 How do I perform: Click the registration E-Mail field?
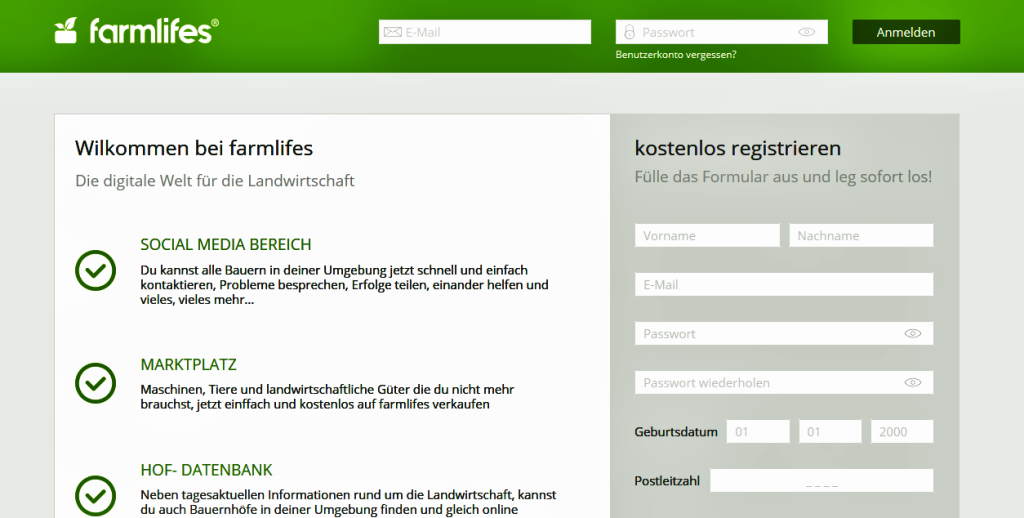point(784,285)
